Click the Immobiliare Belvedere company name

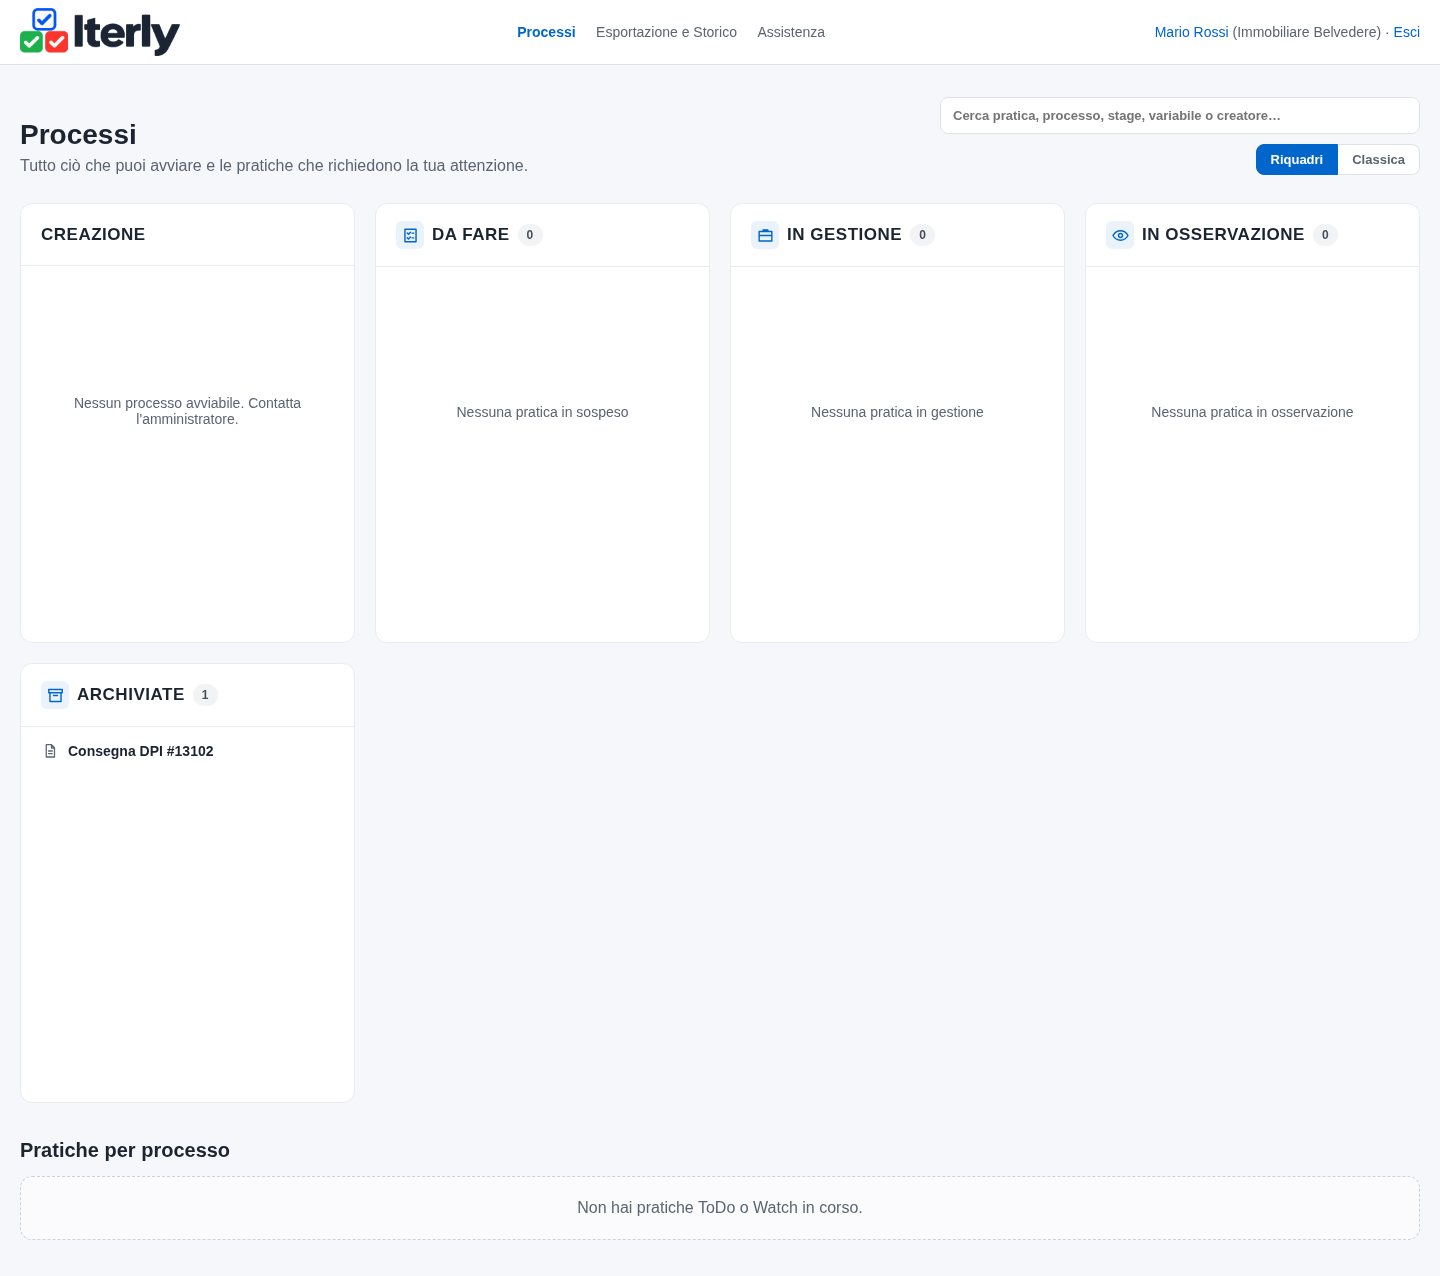[1307, 32]
